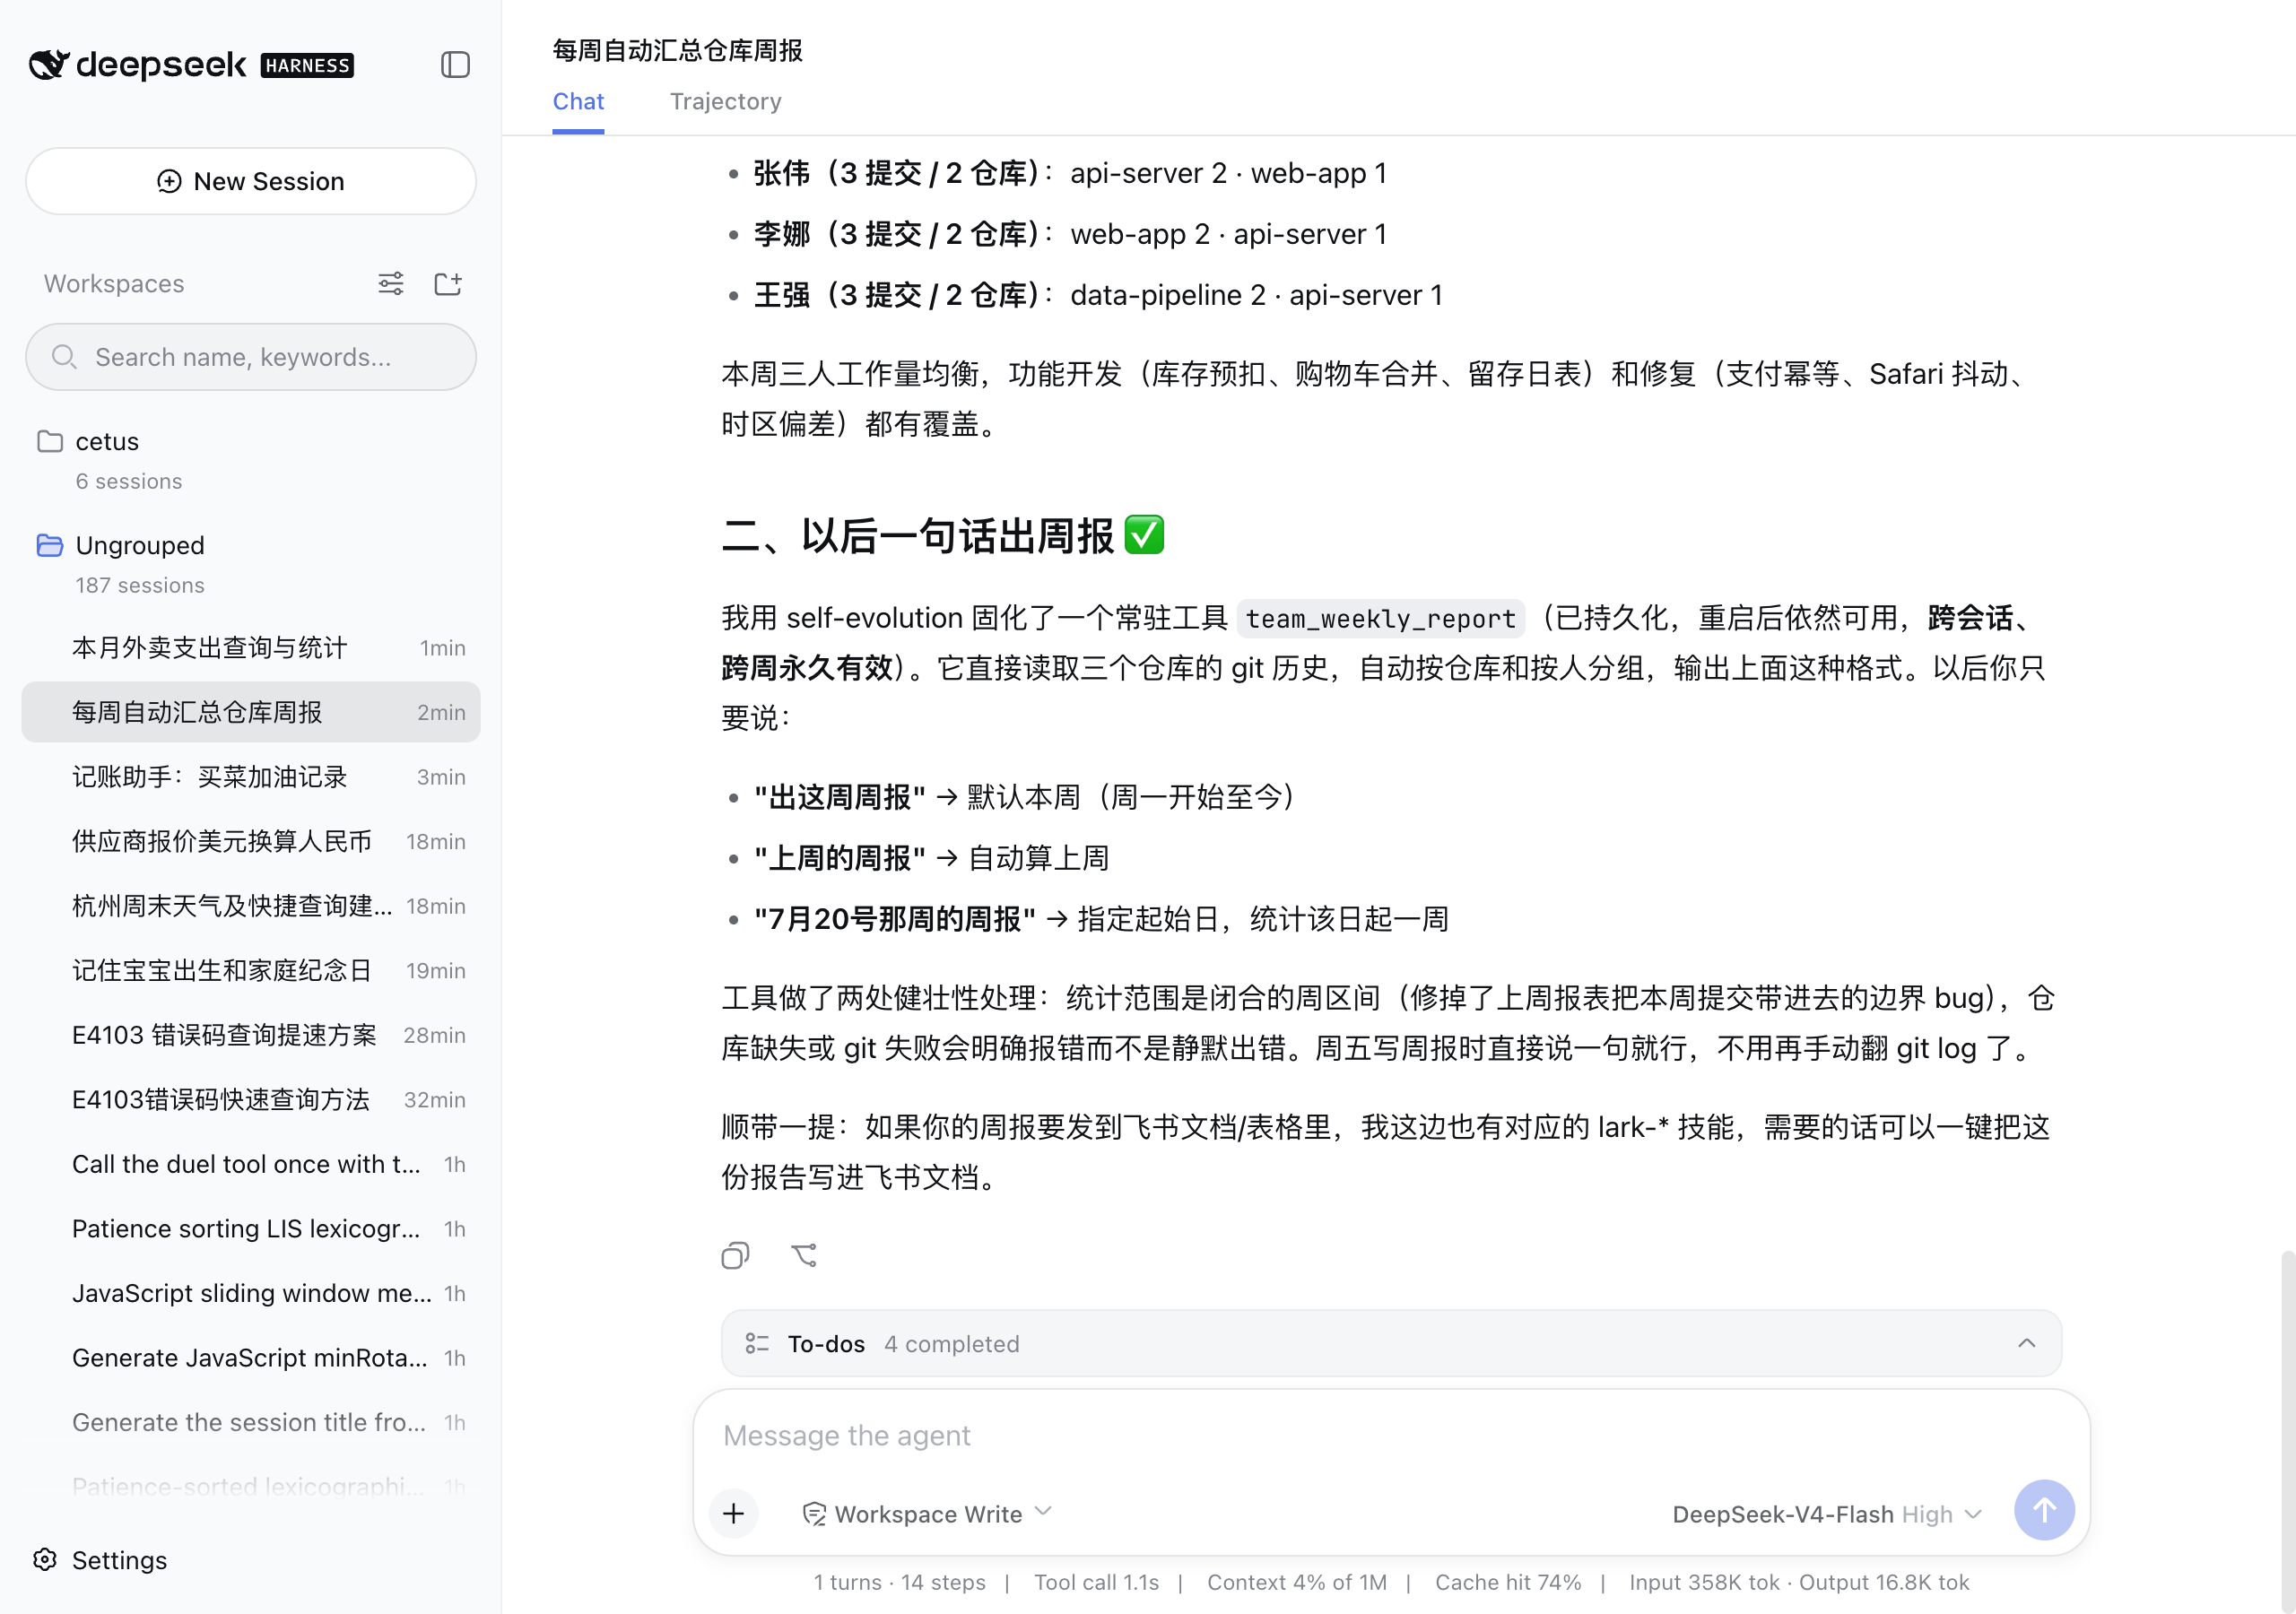
Task: Click the deepseek whale logo
Action: (x=49, y=64)
